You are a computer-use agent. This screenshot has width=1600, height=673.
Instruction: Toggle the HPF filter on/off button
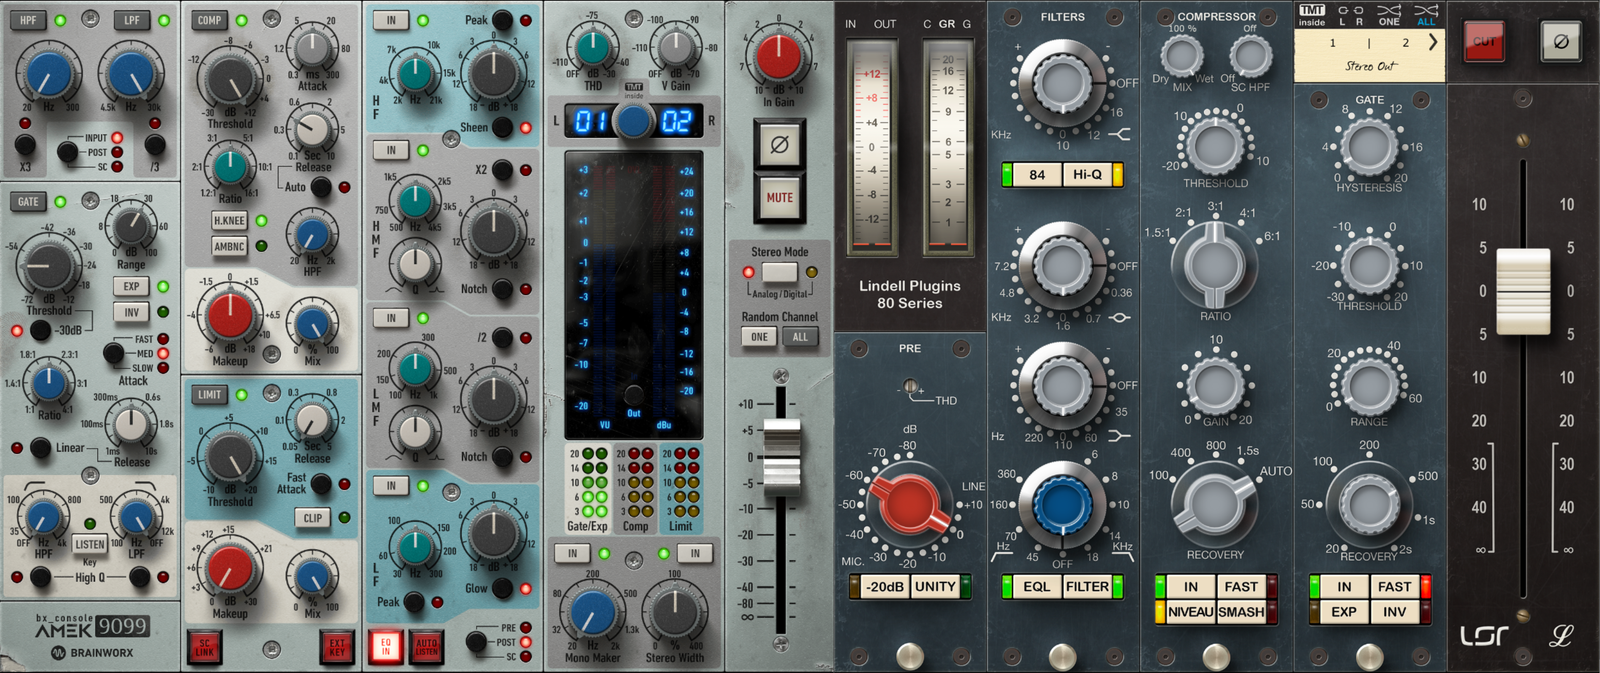(27, 20)
